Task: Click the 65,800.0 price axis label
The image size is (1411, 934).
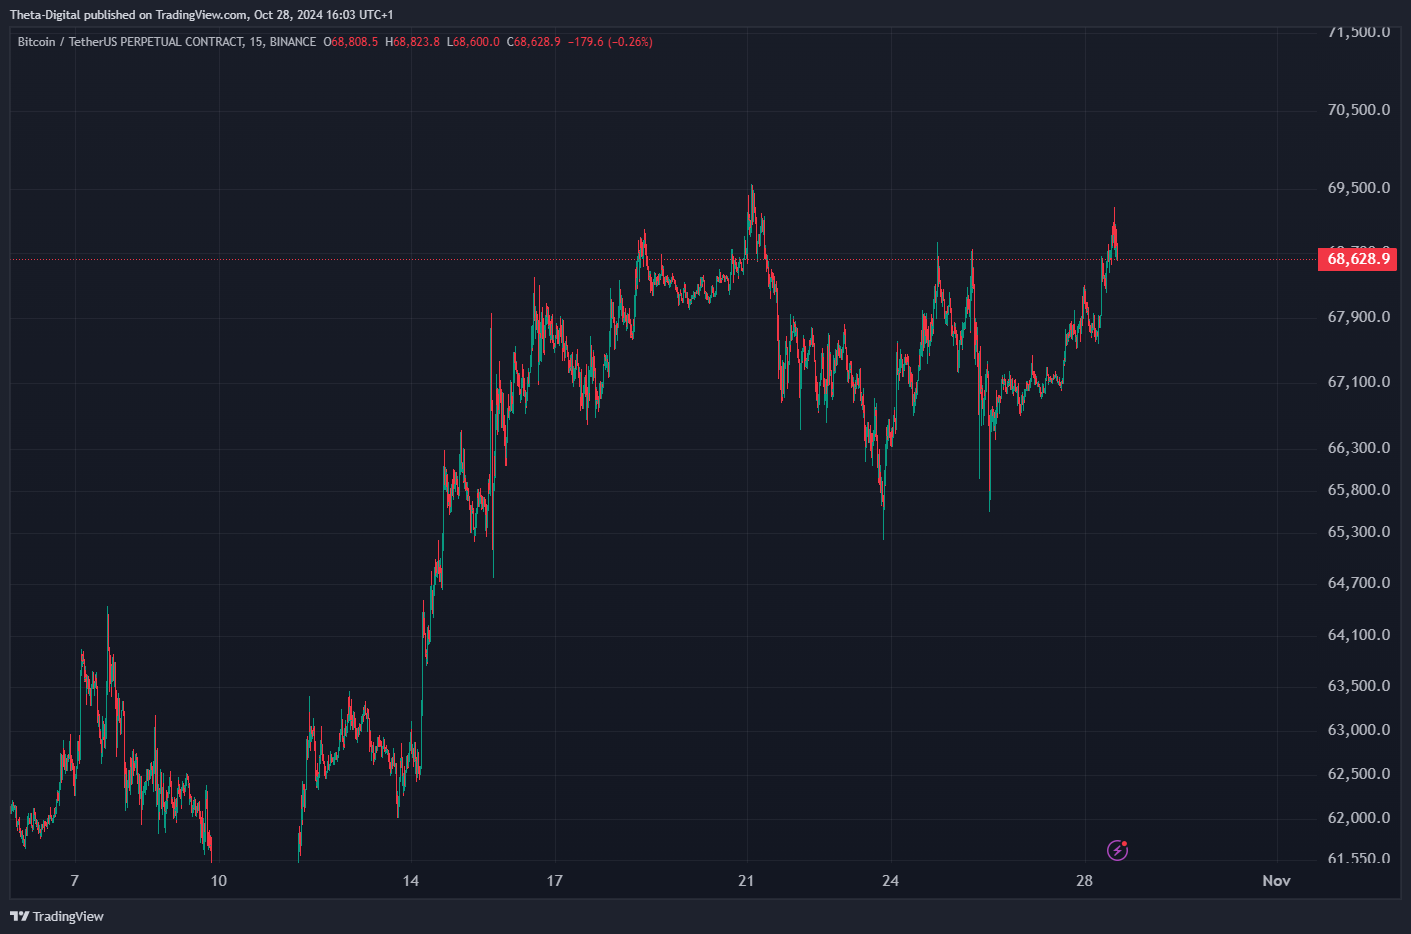Action: point(1358,490)
